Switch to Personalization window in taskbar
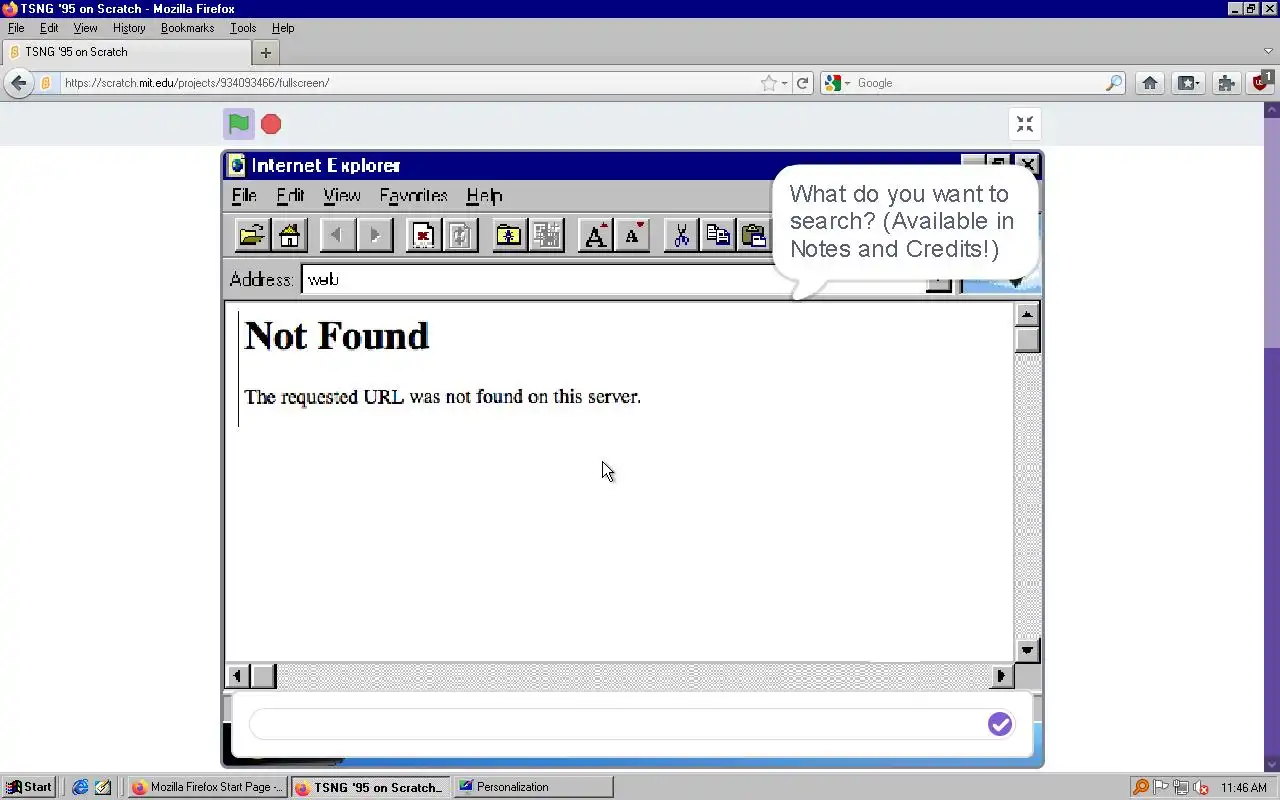The height and width of the screenshot is (800, 1280). [x=533, y=787]
